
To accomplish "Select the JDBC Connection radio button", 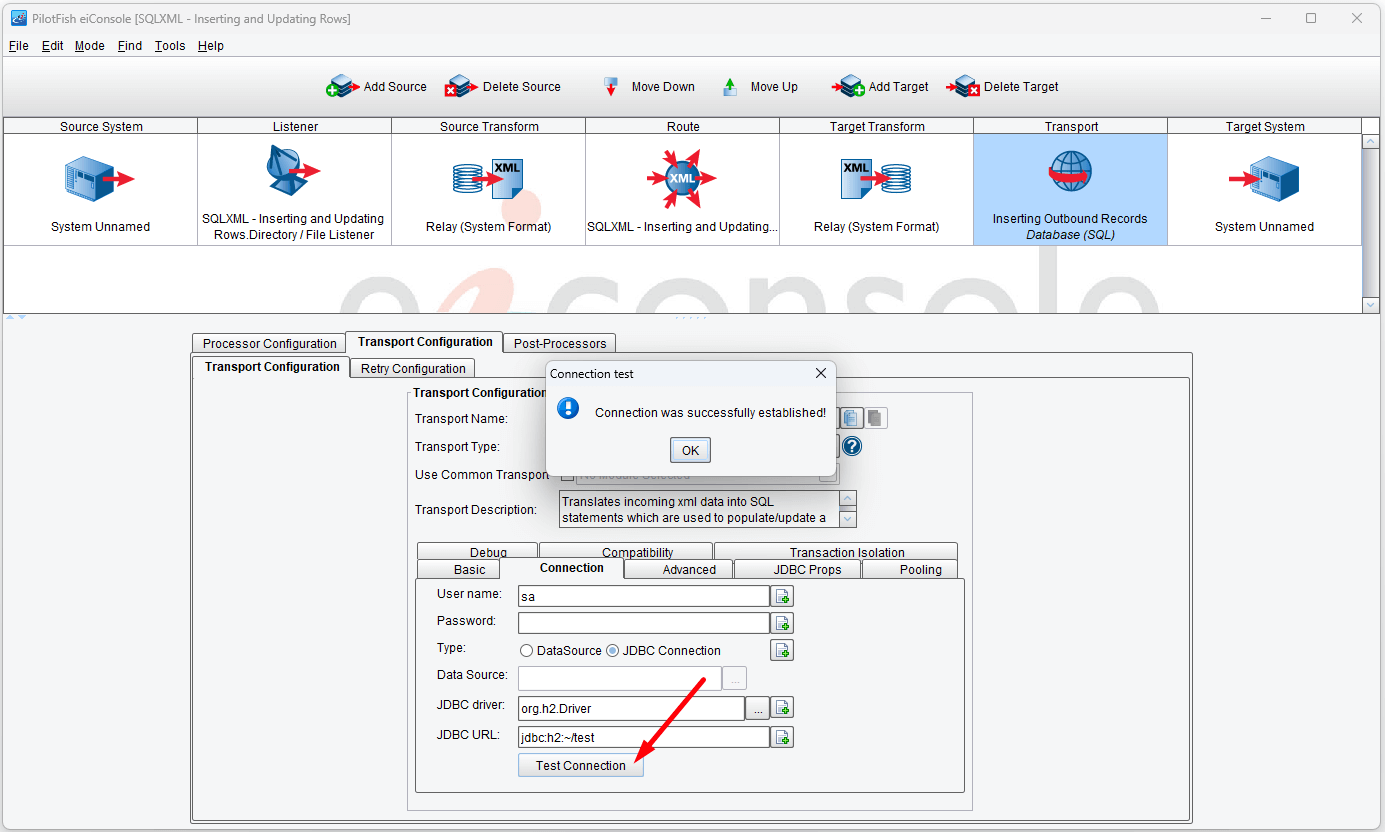I will (612, 651).
